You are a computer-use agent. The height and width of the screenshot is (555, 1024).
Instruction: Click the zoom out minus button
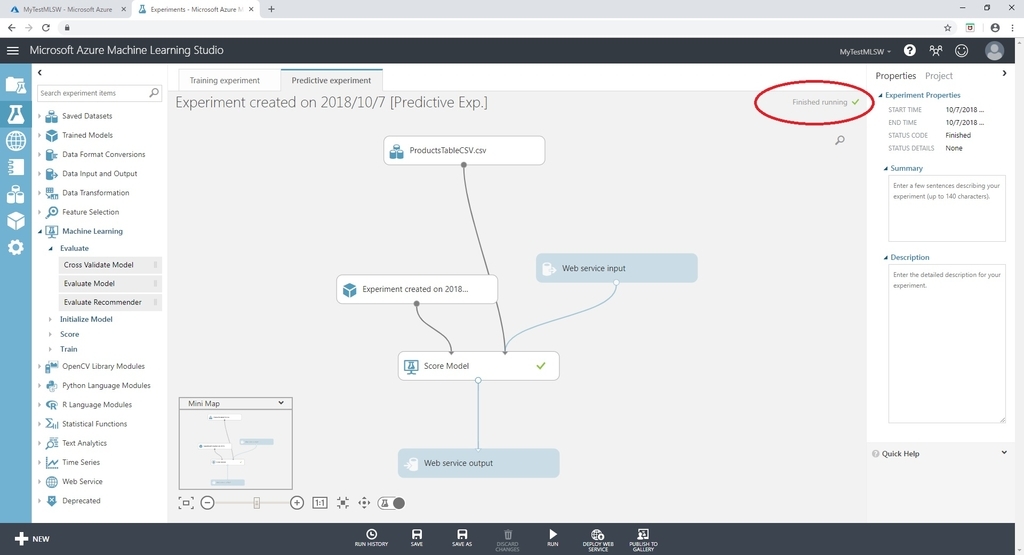pyautogui.click(x=207, y=503)
